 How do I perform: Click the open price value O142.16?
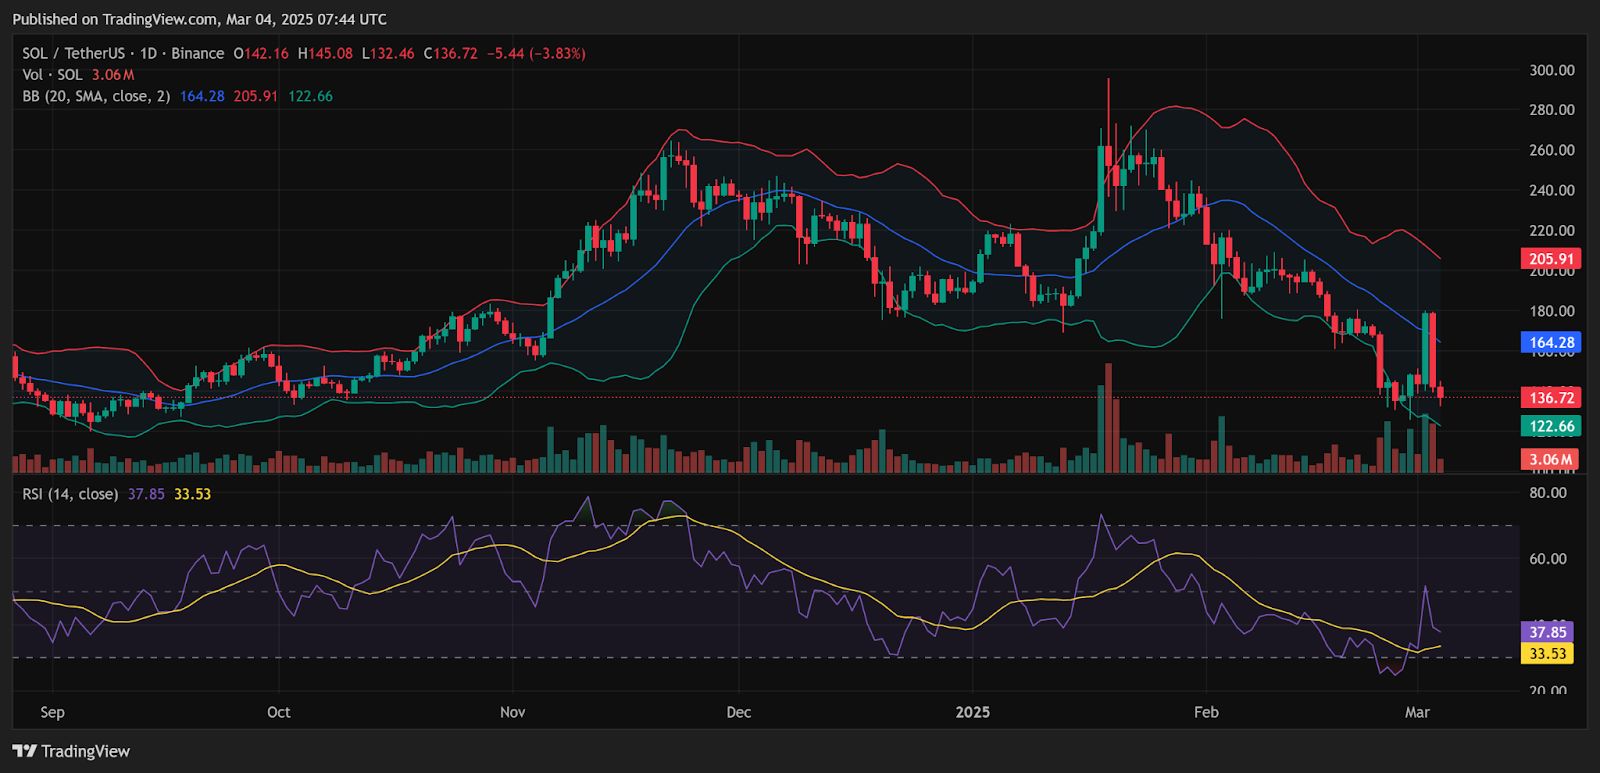tap(261, 53)
